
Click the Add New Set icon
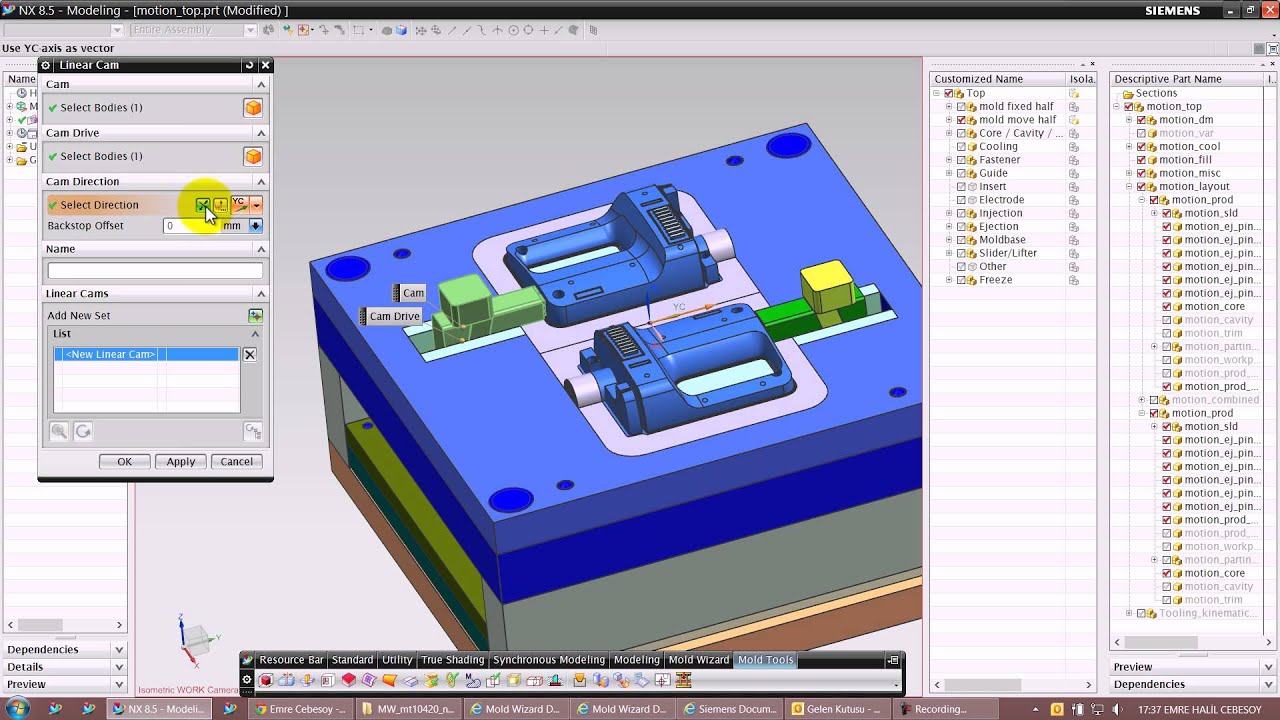tap(255, 315)
